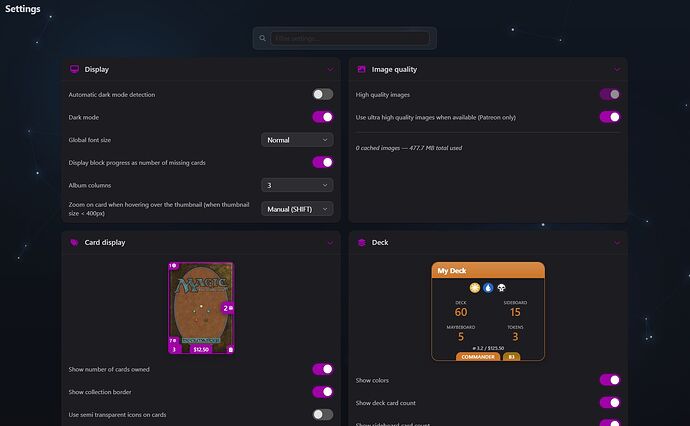
Task: Collapse the Image quality section chevron
Action: pos(617,70)
